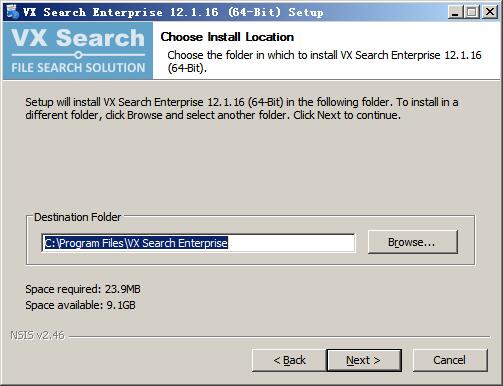Close the setup window
The width and height of the screenshot is (503, 386).
pos(490,12)
